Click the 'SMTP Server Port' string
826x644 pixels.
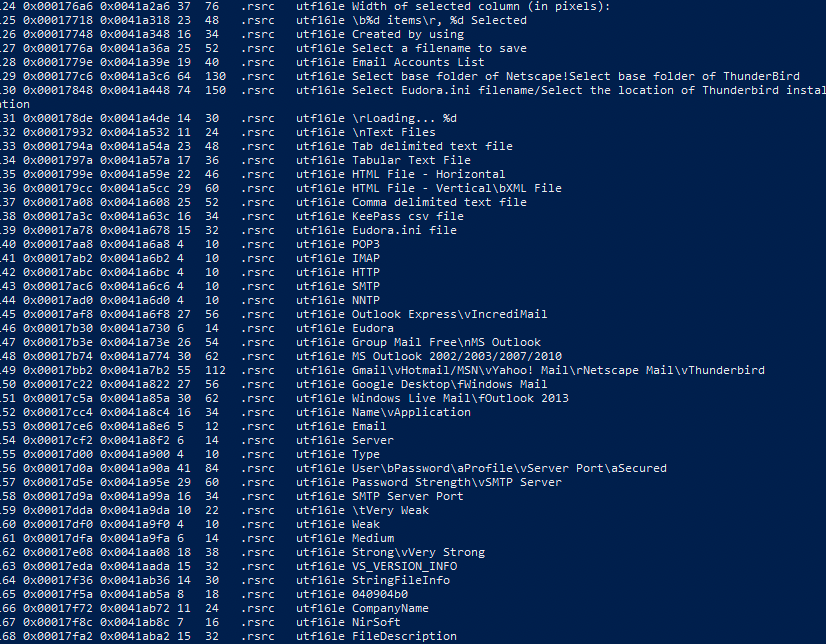pos(408,496)
